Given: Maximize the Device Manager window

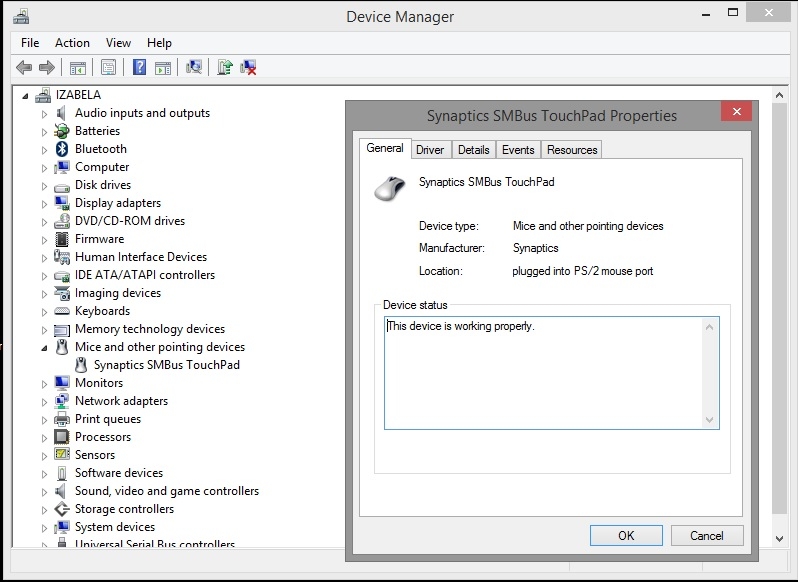Looking at the screenshot, I should (733, 13).
